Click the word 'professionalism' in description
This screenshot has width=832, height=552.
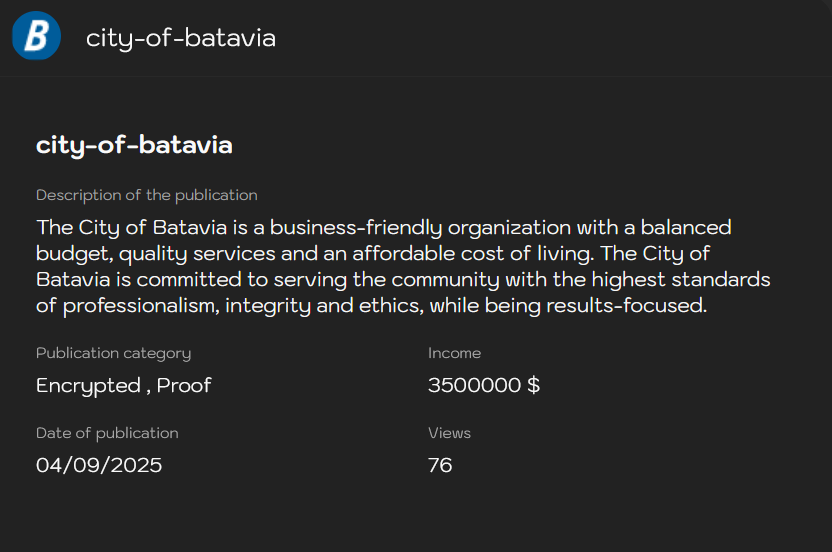(x=141, y=305)
